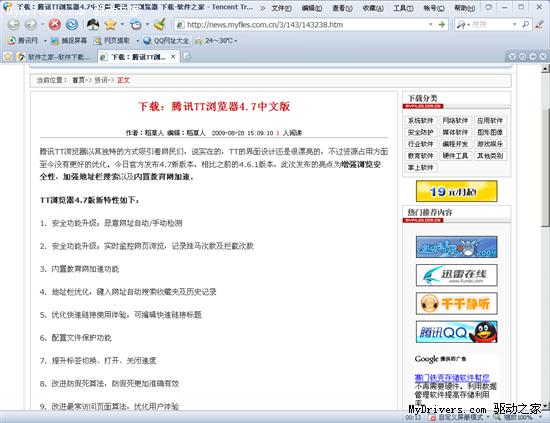Click the house icon left of tab strip

(8, 56)
